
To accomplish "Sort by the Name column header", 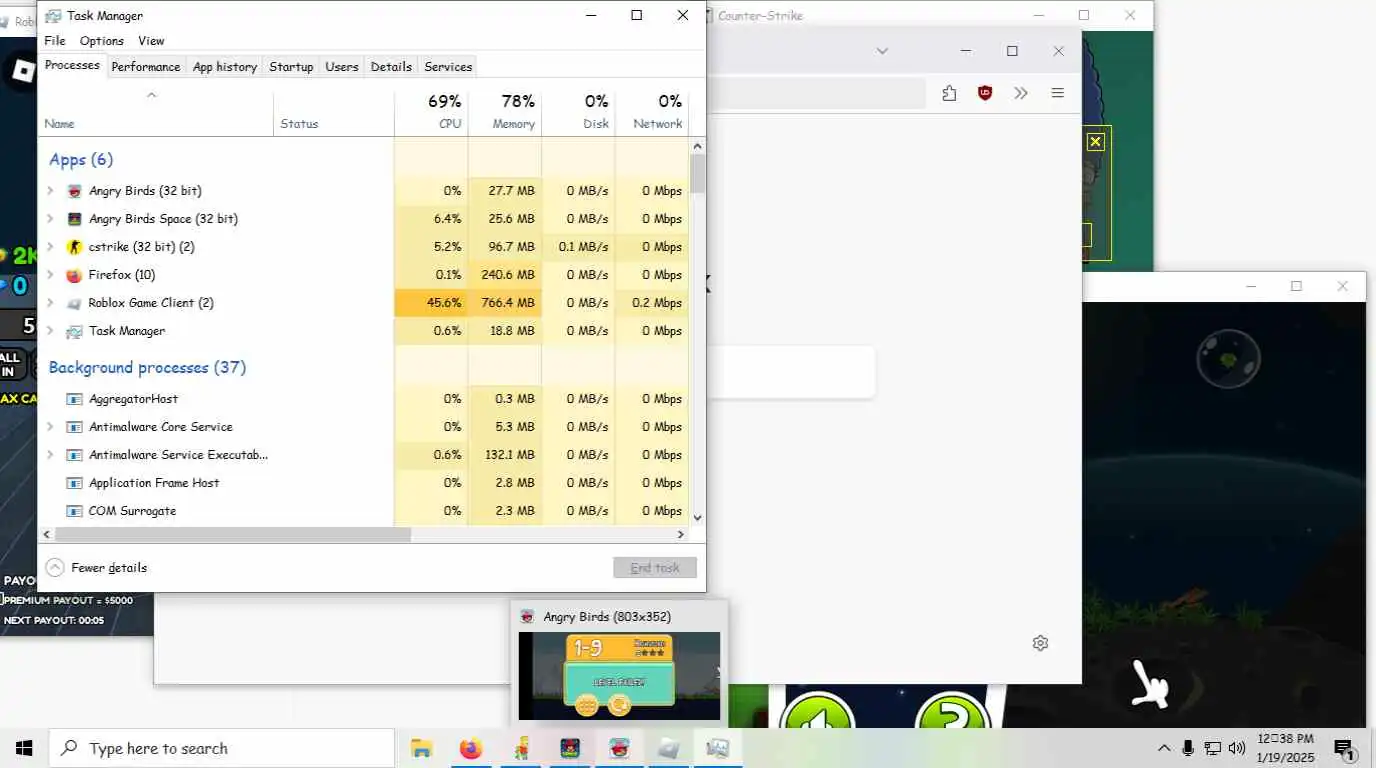I will (156, 112).
